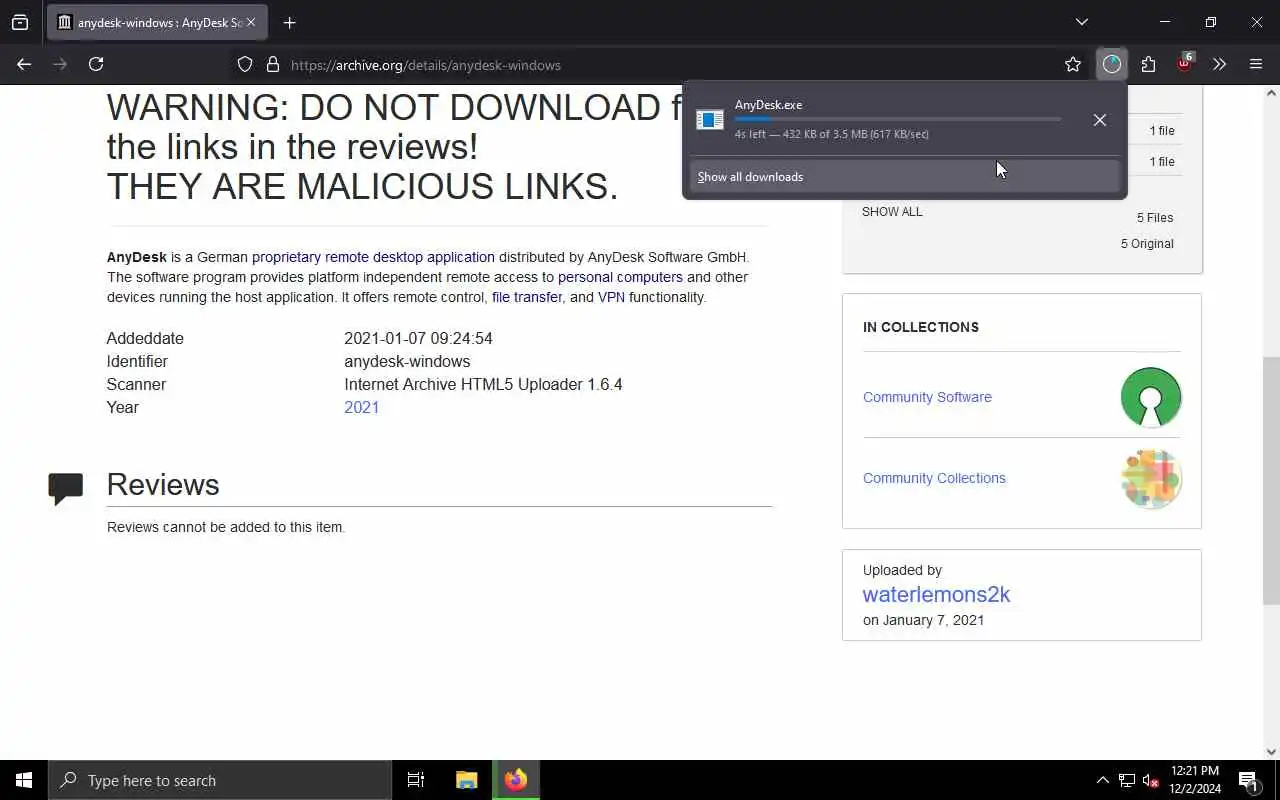Click the scrollbar down arrow
This screenshot has width=1280, height=800.
point(1272,751)
